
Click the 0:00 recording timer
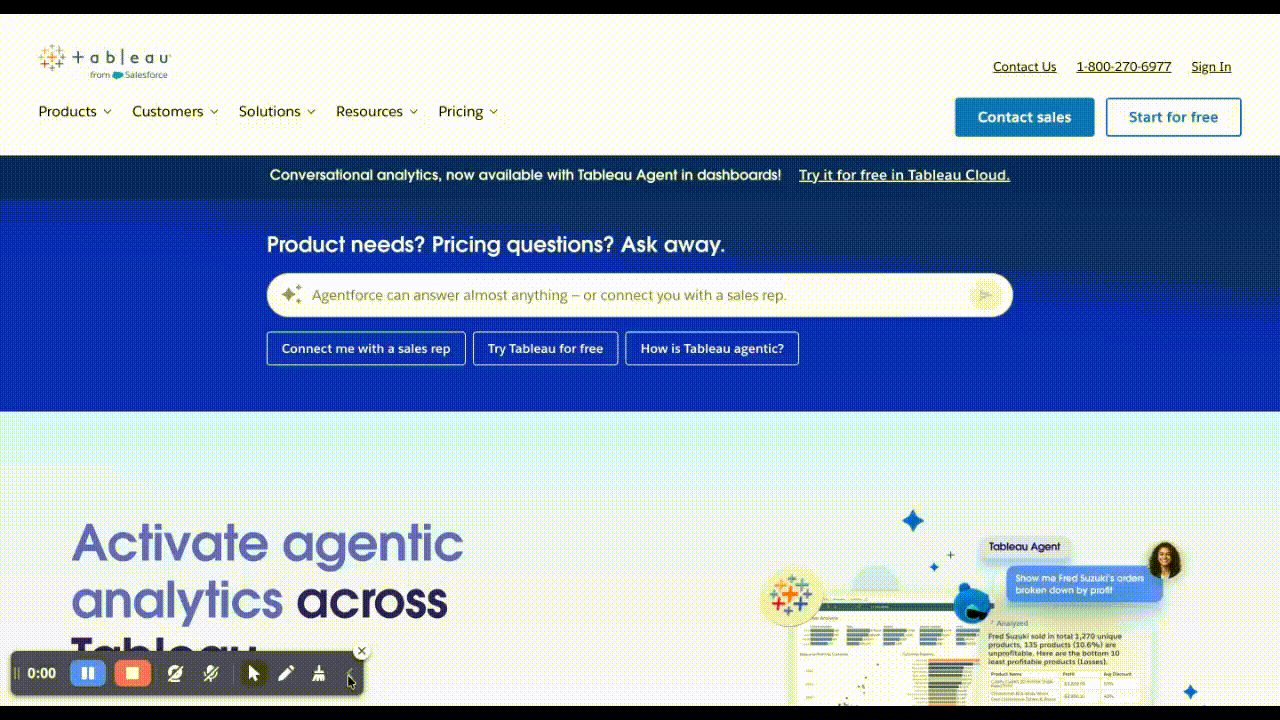[42, 673]
